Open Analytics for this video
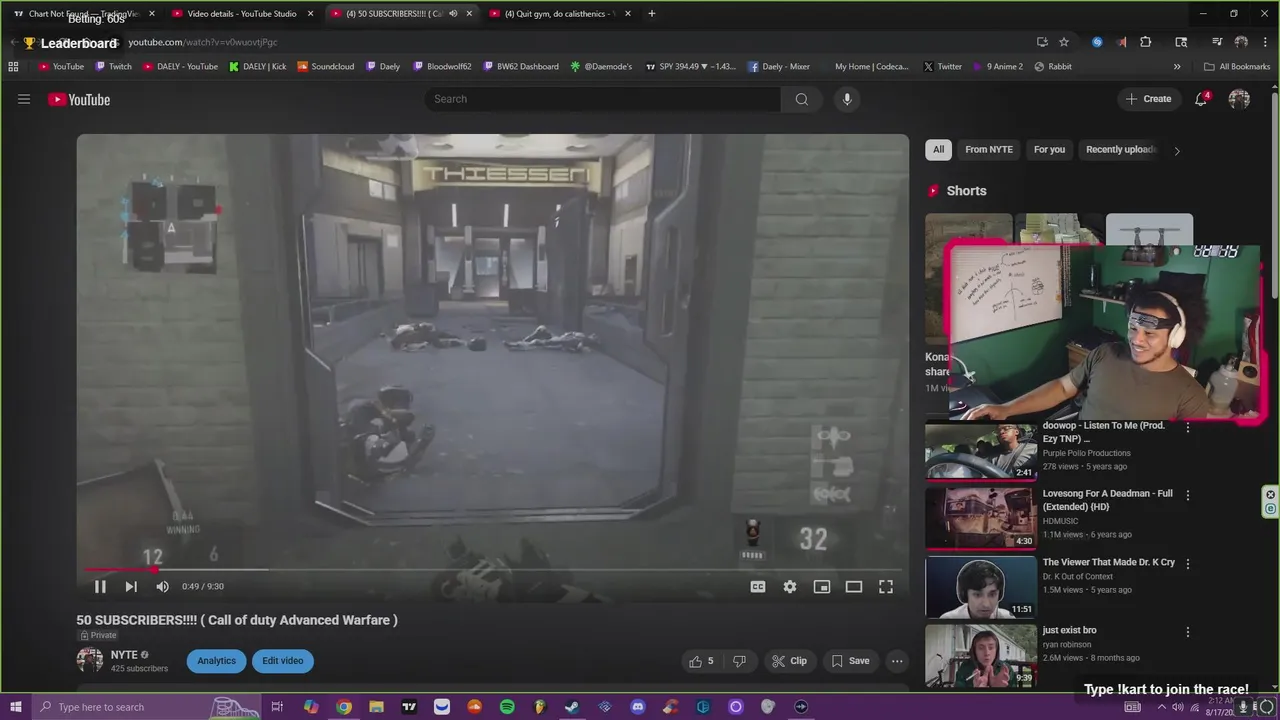This screenshot has height=720, width=1280. (x=216, y=661)
